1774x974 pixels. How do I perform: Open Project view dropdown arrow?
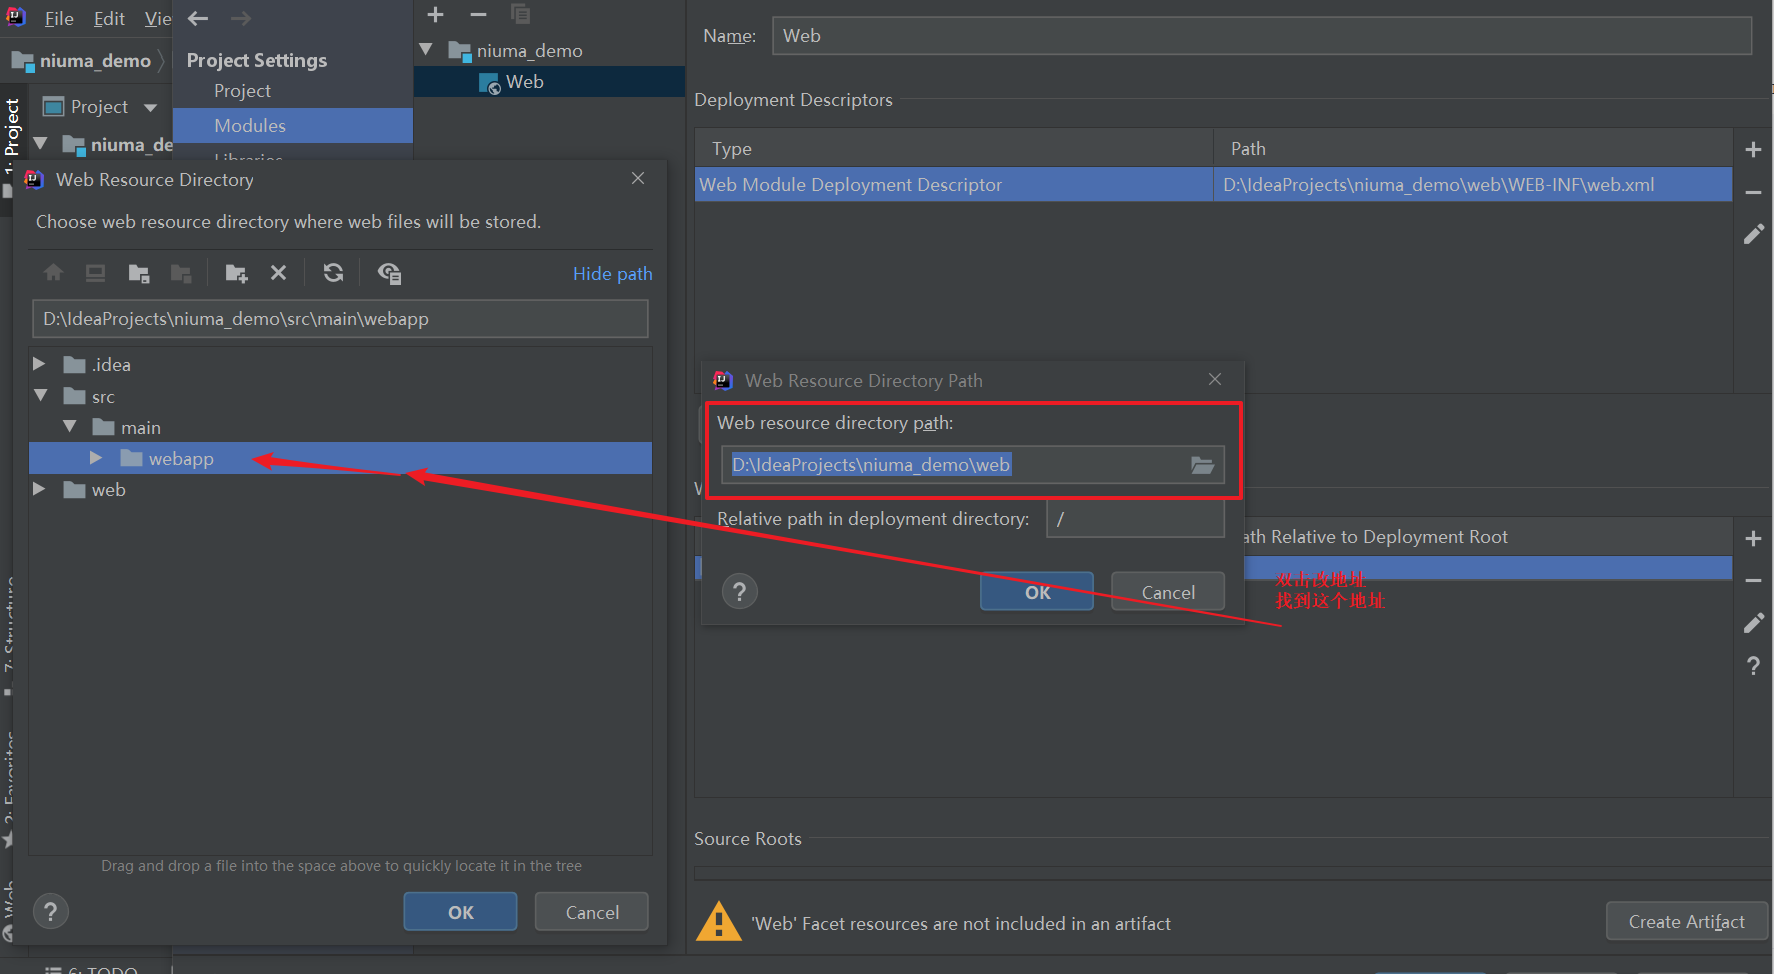coord(150,107)
